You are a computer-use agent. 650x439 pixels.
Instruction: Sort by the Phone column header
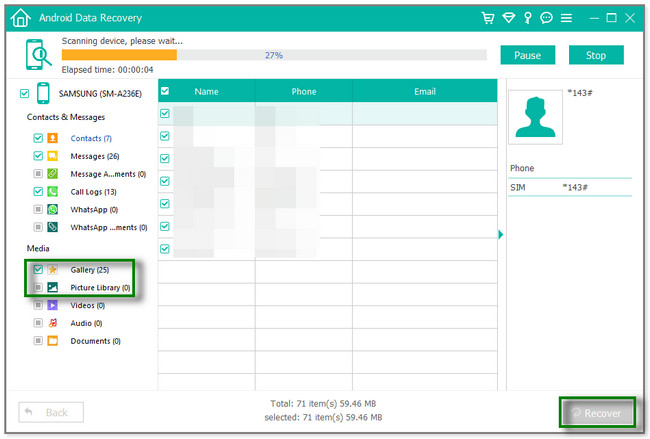[x=304, y=91]
